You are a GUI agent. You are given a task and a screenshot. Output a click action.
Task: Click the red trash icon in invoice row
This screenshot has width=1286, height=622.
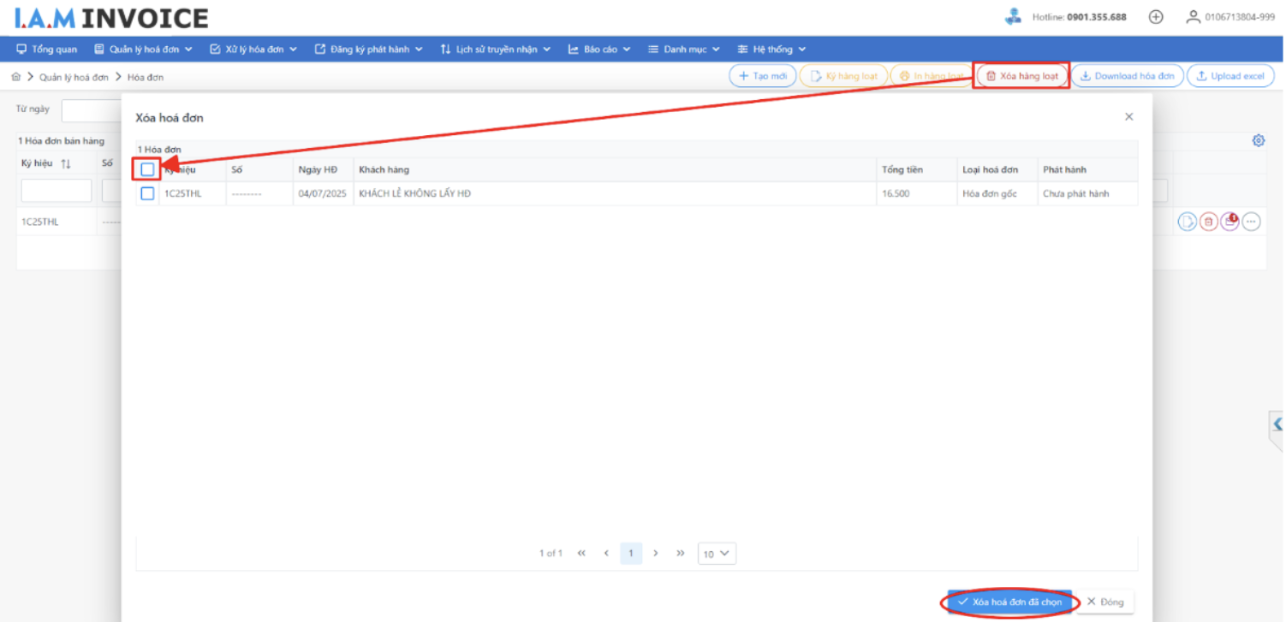(1208, 222)
